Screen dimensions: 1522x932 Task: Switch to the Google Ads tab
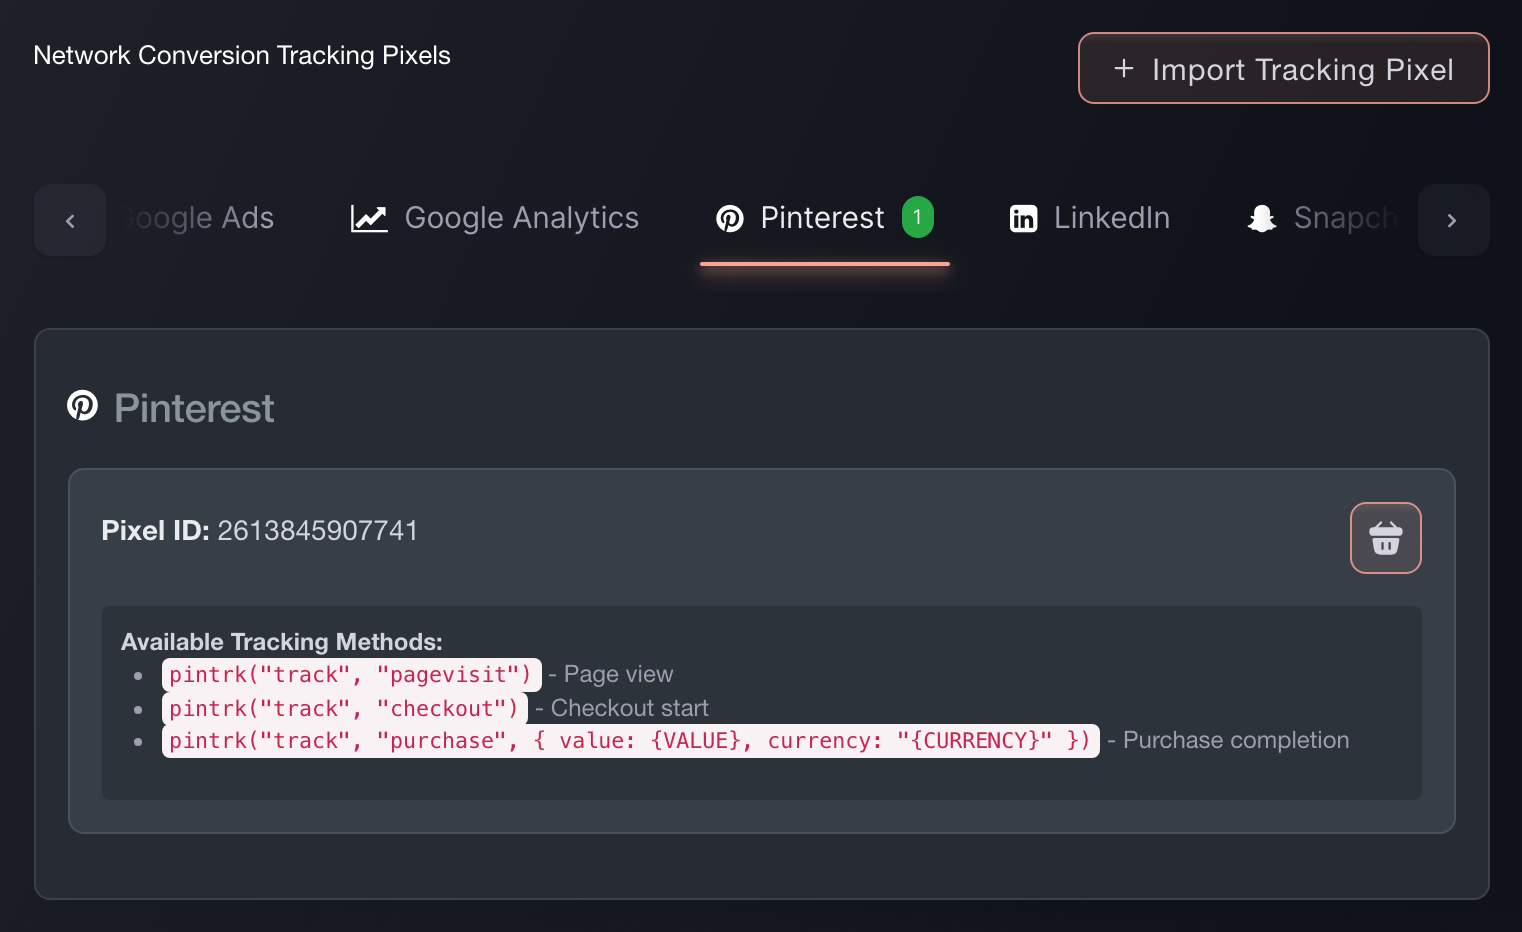pyautogui.click(x=196, y=218)
